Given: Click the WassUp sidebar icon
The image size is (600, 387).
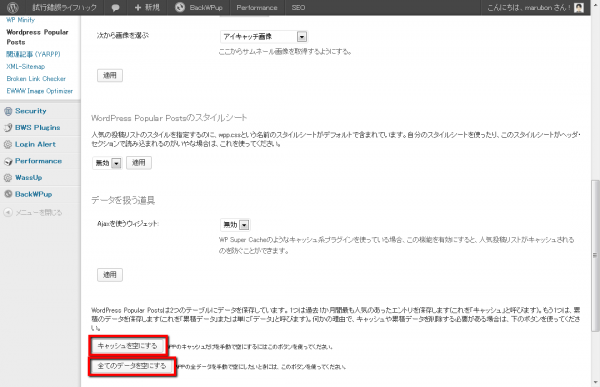Looking at the screenshot, I should pos(8,178).
